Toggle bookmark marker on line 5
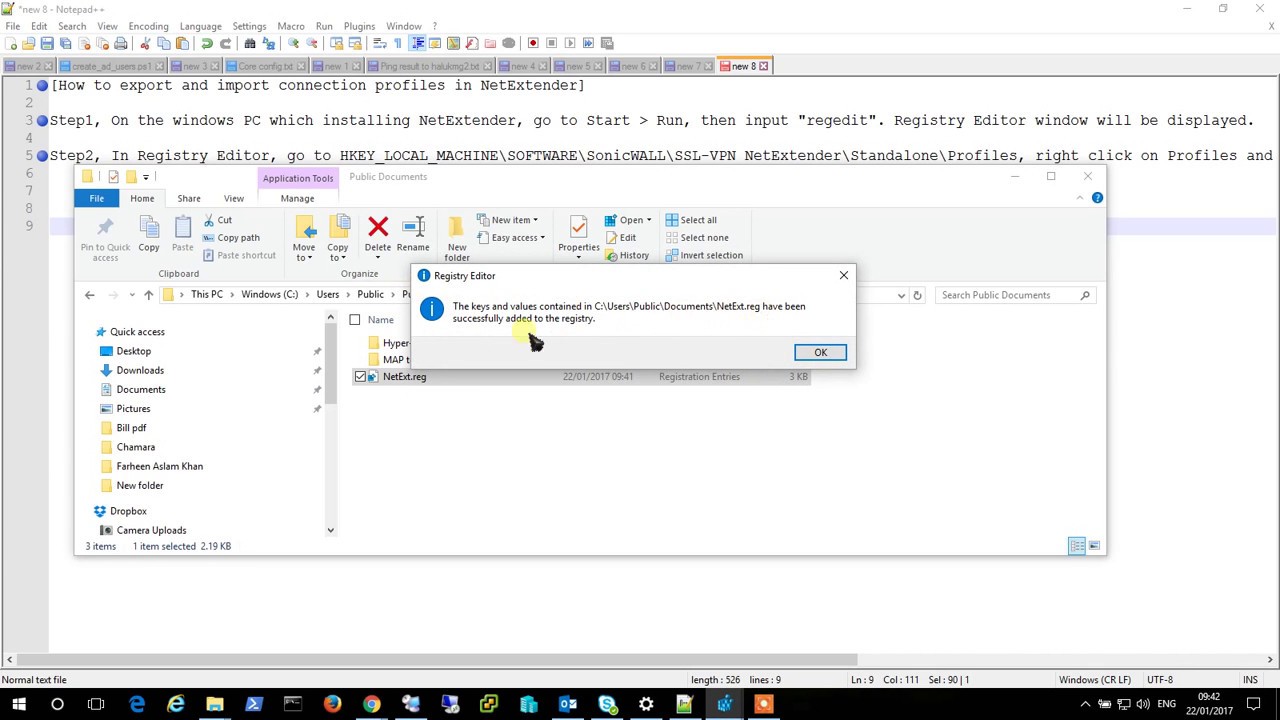Viewport: 1280px width, 720px height. pyautogui.click(x=42, y=156)
